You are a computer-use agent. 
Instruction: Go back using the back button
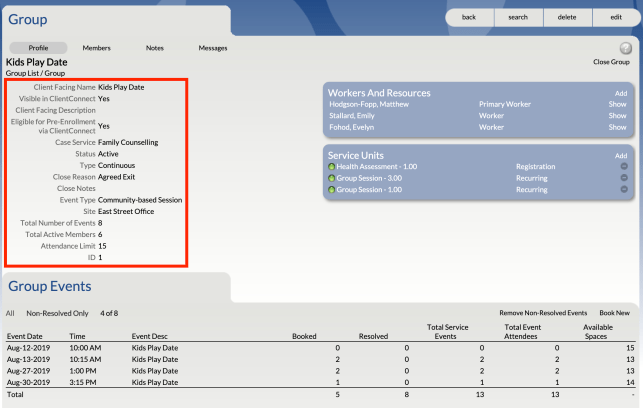click(x=469, y=17)
